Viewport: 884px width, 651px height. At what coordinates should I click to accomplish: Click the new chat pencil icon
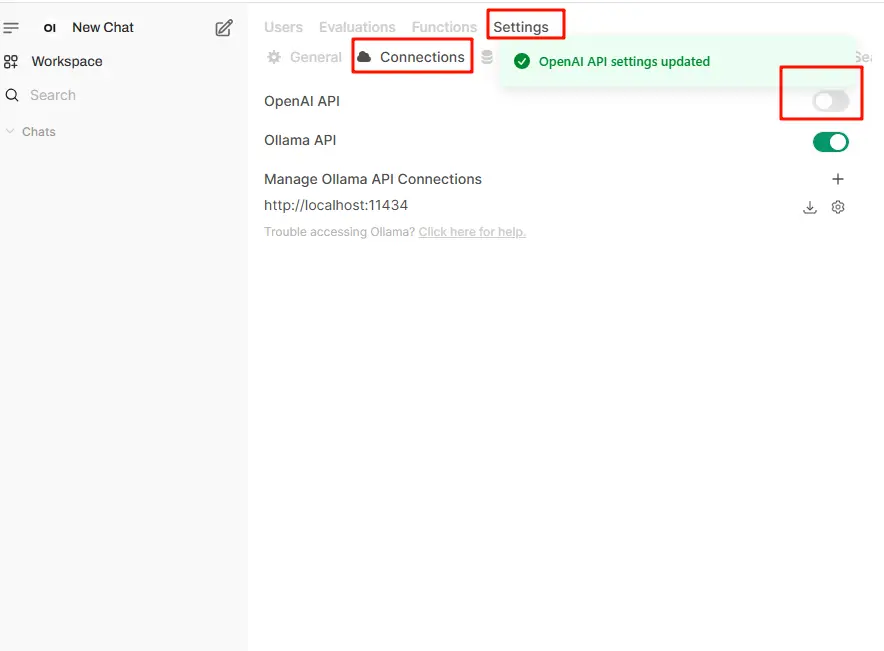click(224, 28)
